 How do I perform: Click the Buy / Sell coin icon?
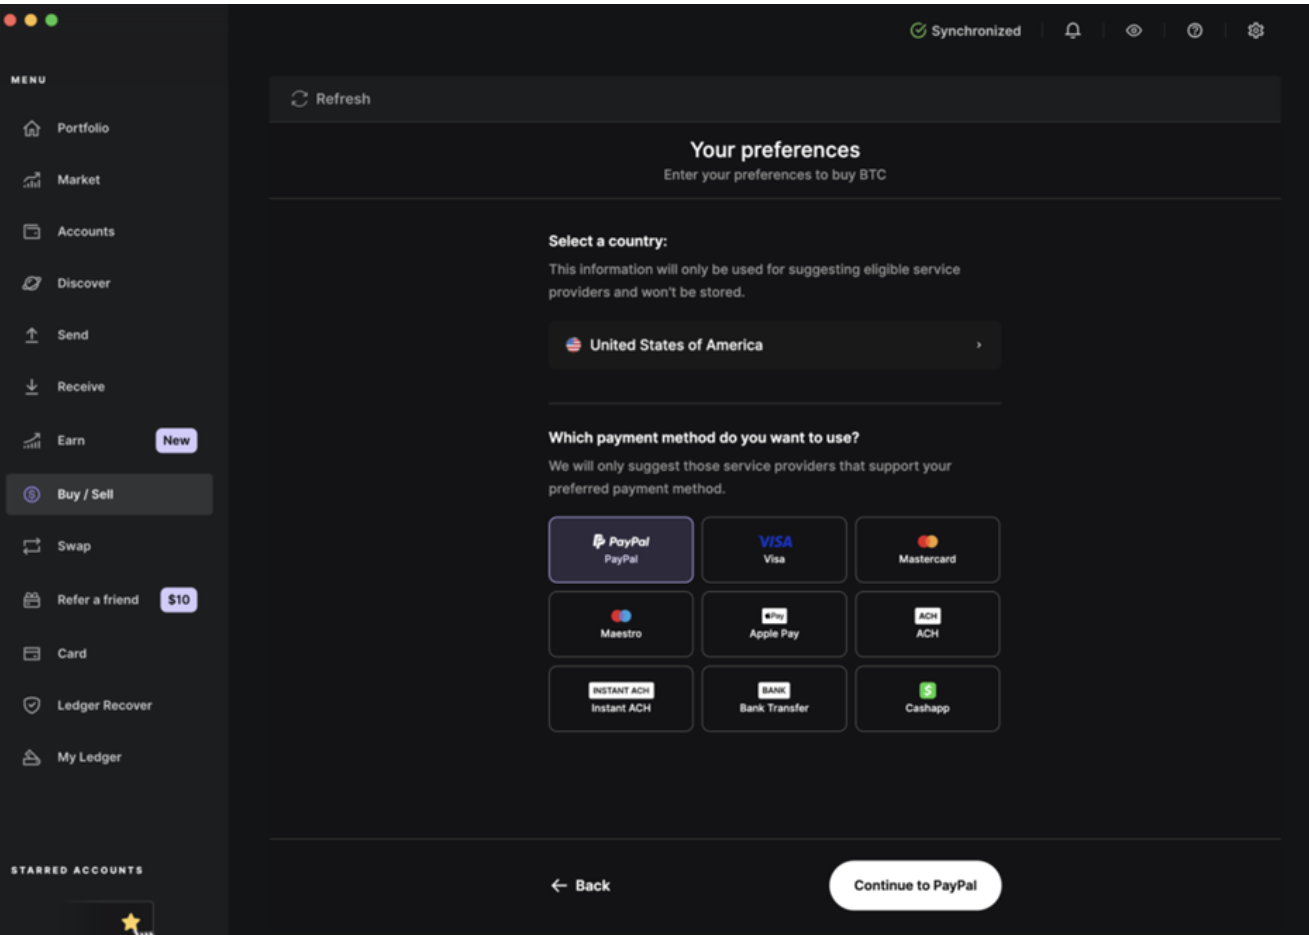point(32,494)
